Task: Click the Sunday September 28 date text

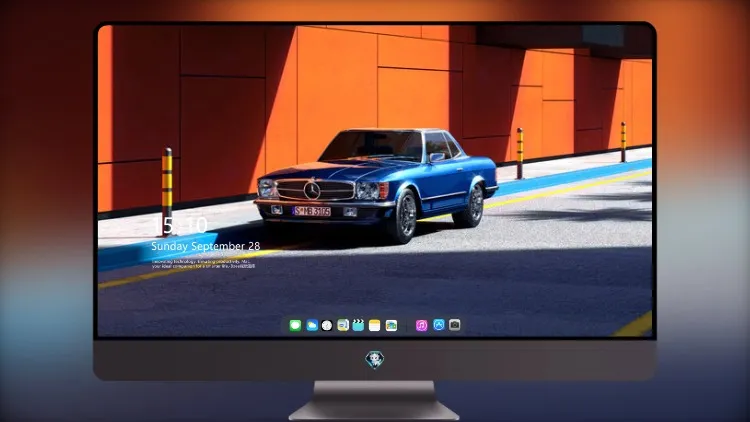Action: click(206, 246)
